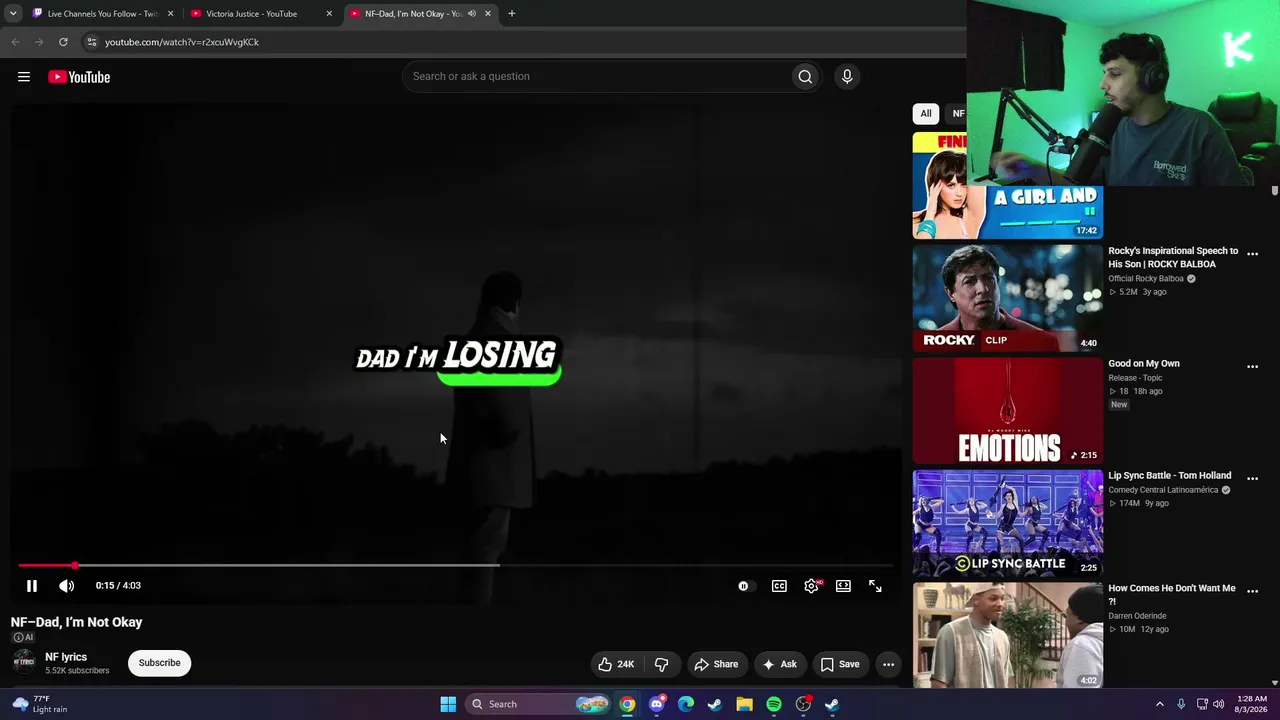This screenshot has height=720, width=1280.
Task: Open options for Rocky's Inspirational Speech video
Action: [x=1252, y=254]
